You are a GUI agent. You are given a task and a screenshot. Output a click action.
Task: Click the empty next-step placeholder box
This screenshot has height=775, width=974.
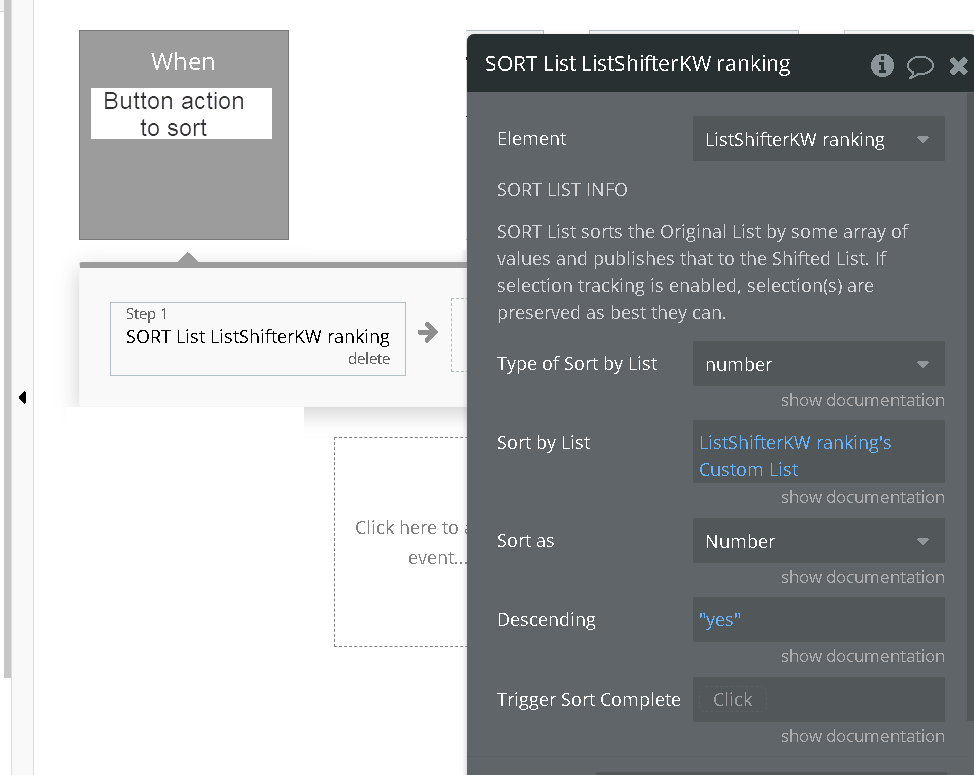459,335
